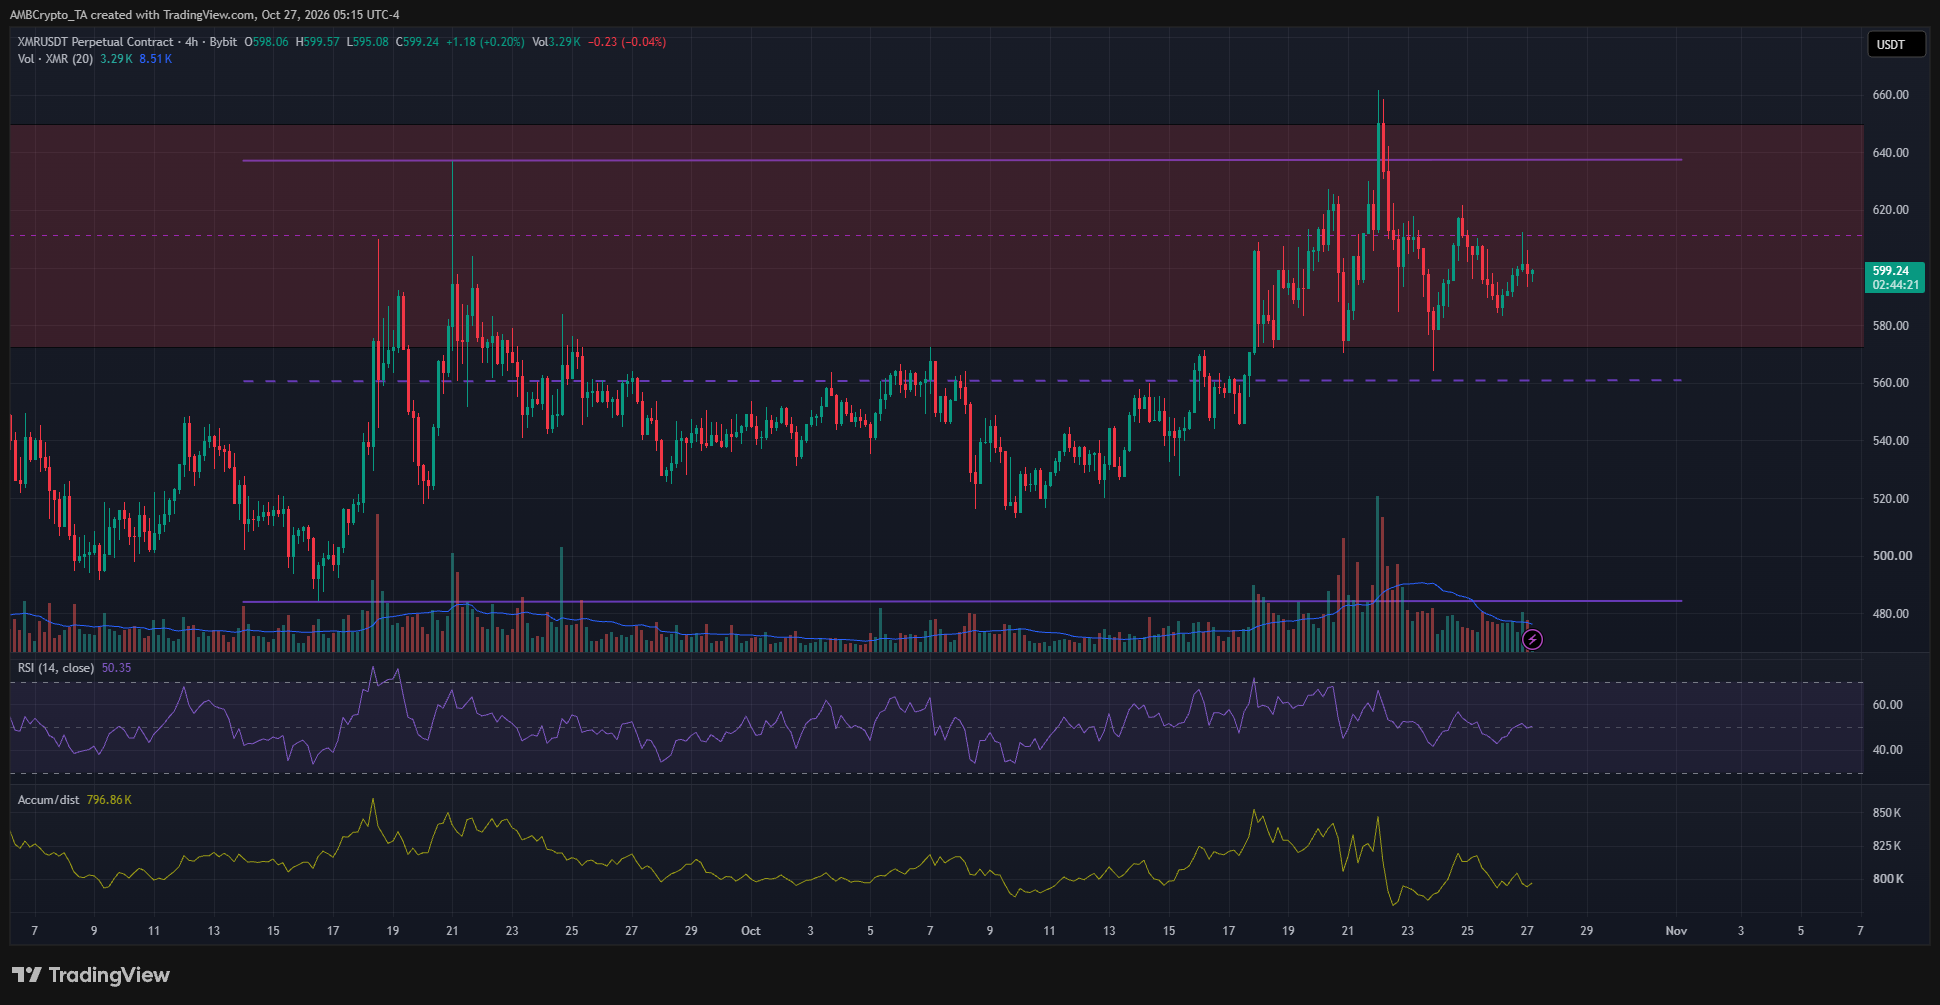Select the dashed purple line near 561
Screen dimensions: 1940x1005
tap(962, 381)
